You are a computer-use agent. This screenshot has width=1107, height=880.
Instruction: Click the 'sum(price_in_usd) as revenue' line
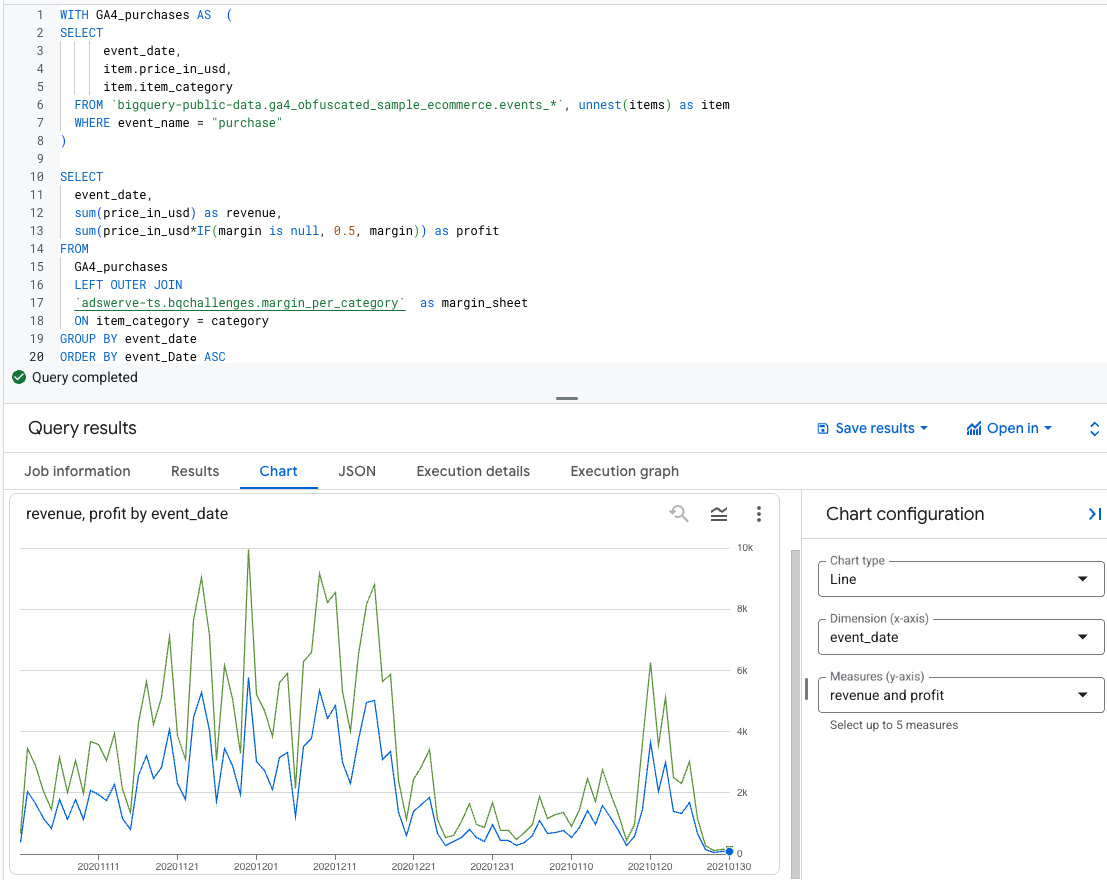coord(178,213)
